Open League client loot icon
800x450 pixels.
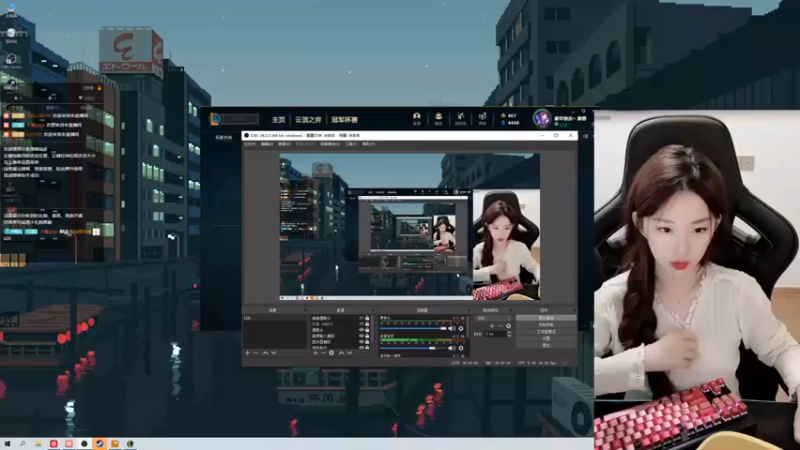(460, 118)
